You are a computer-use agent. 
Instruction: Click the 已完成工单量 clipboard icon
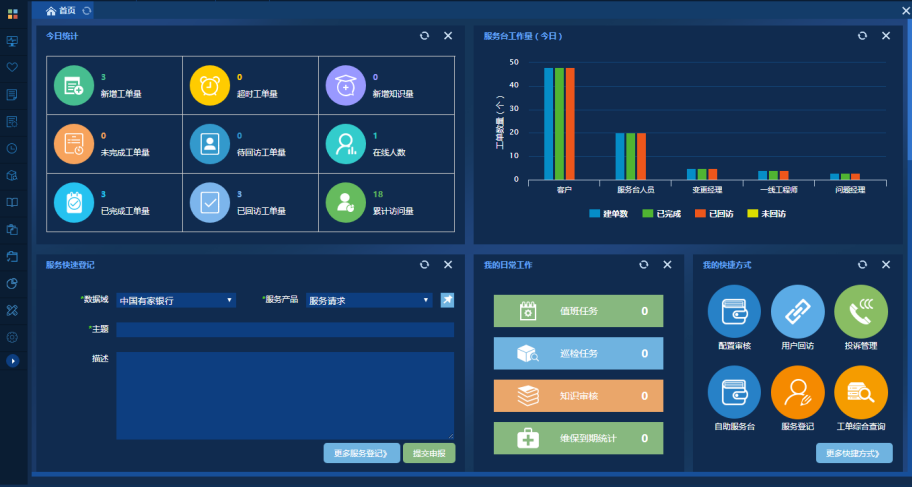pos(74,202)
